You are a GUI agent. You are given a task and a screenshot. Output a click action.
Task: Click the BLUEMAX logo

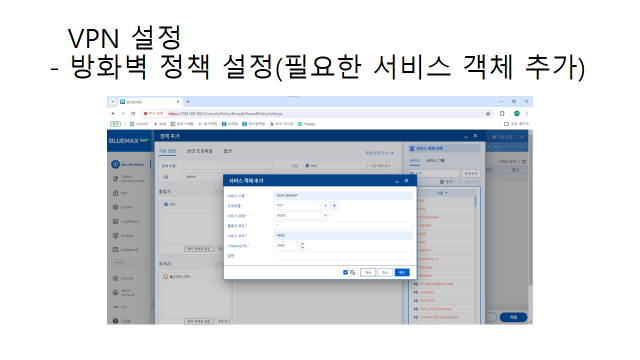pos(129,140)
